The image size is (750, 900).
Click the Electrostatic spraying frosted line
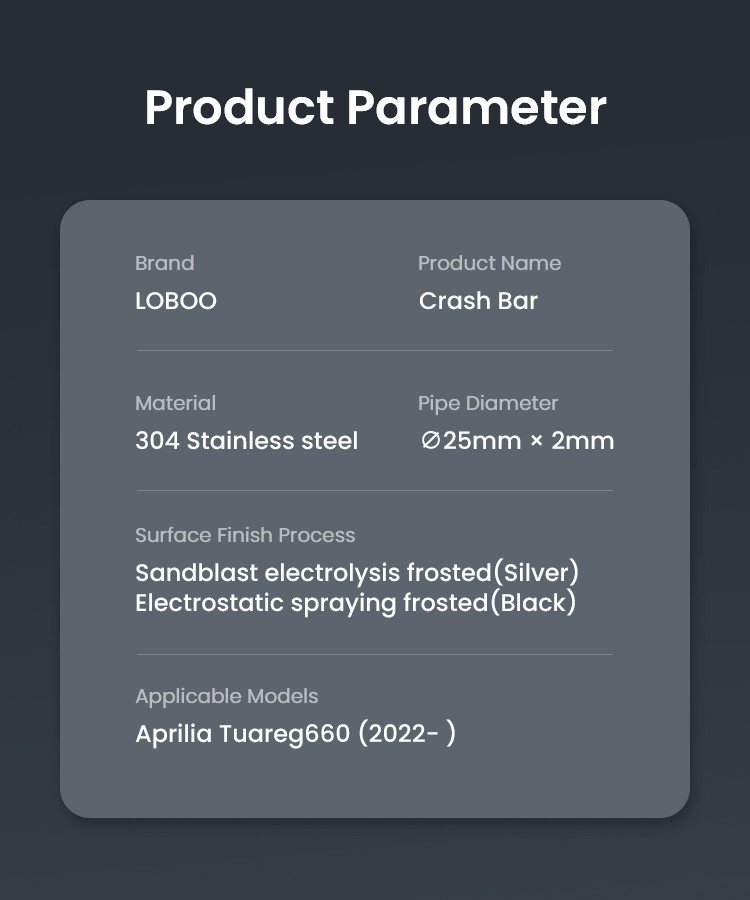click(x=312, y=603)
